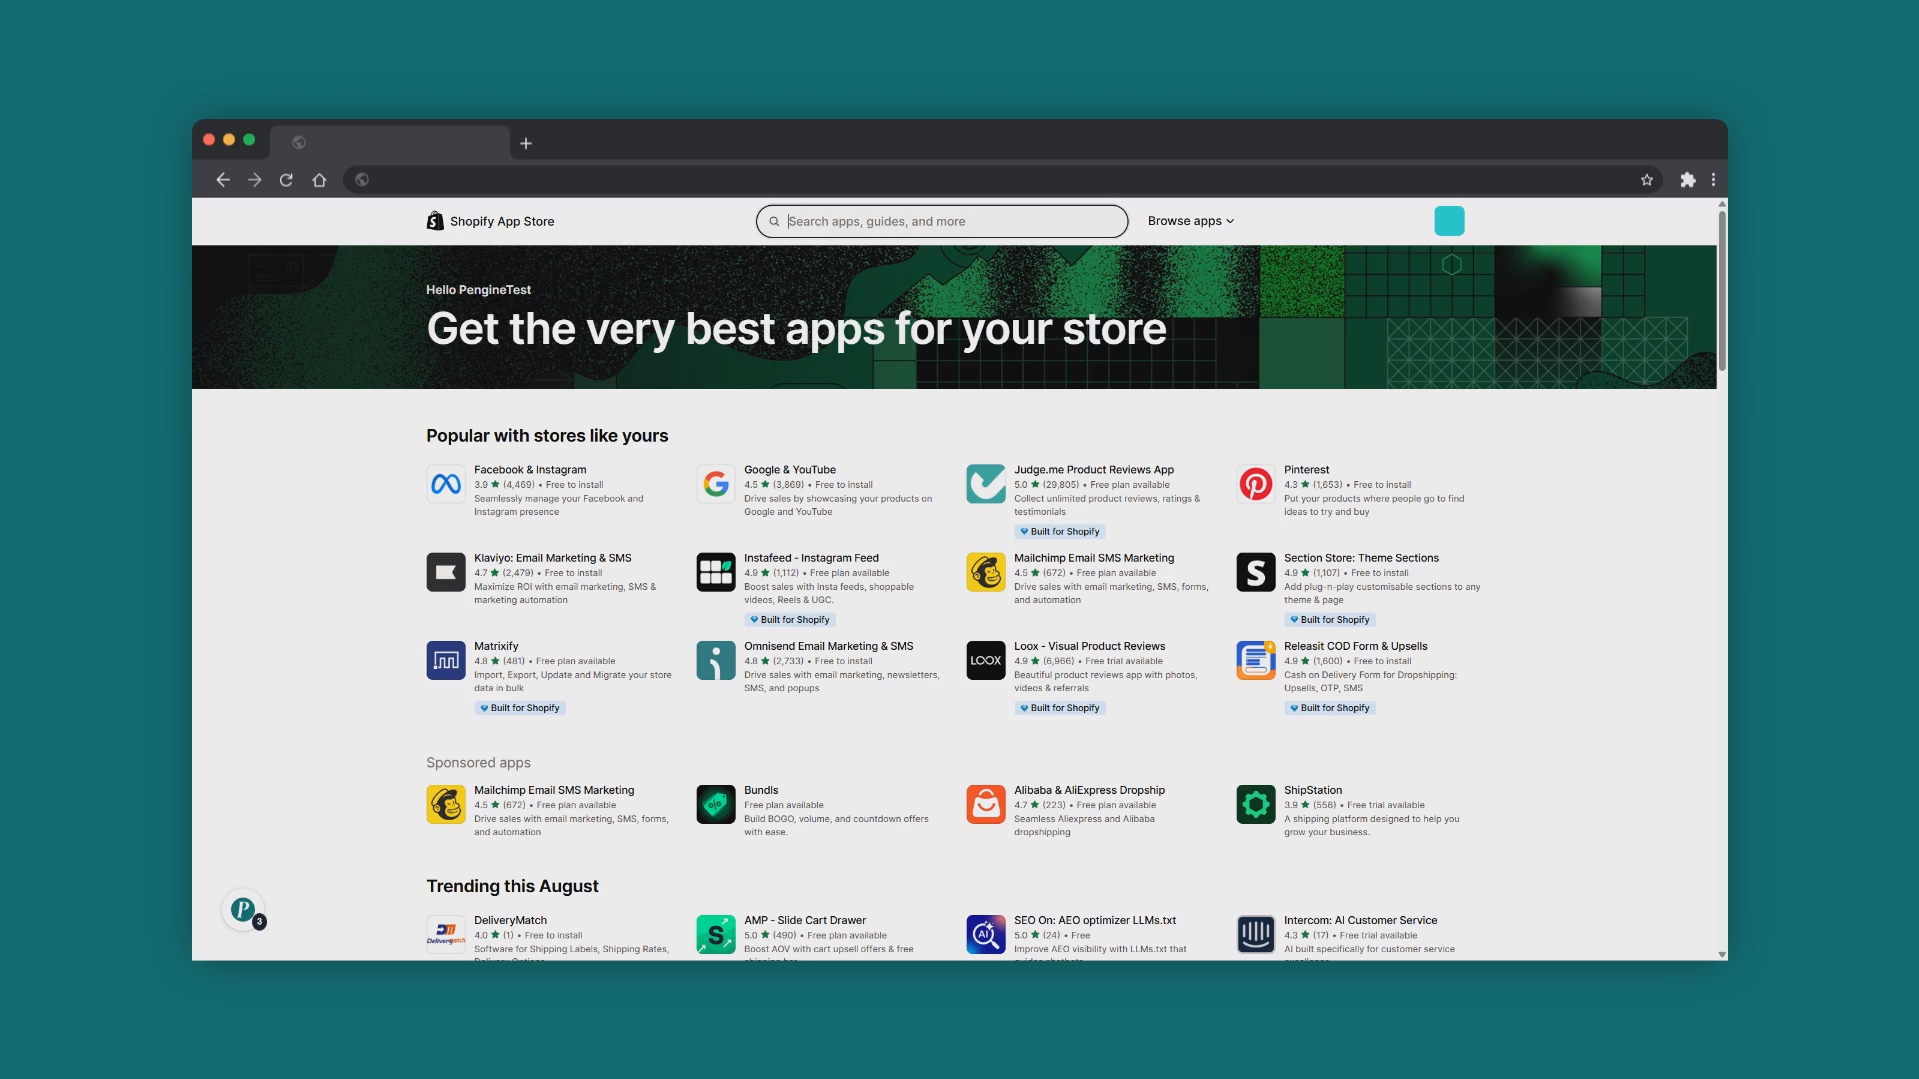The width and height of the screenshot is (1919, 1079).
Task: Click the Matrixify app icon
Action: coord(446,661)
